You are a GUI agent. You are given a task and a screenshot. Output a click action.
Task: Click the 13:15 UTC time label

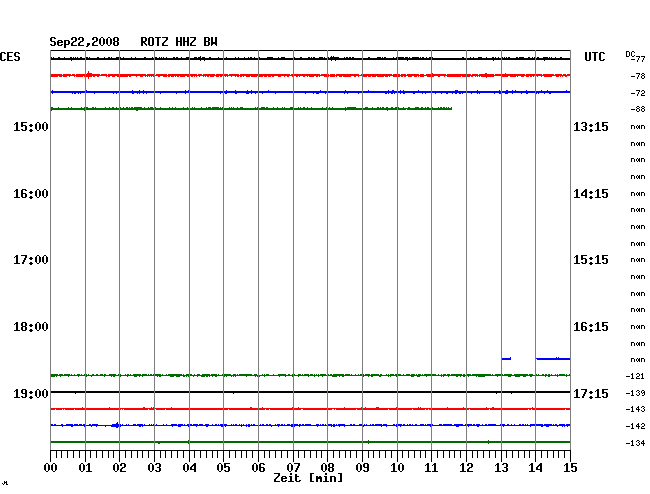click(x=591, y=127)
